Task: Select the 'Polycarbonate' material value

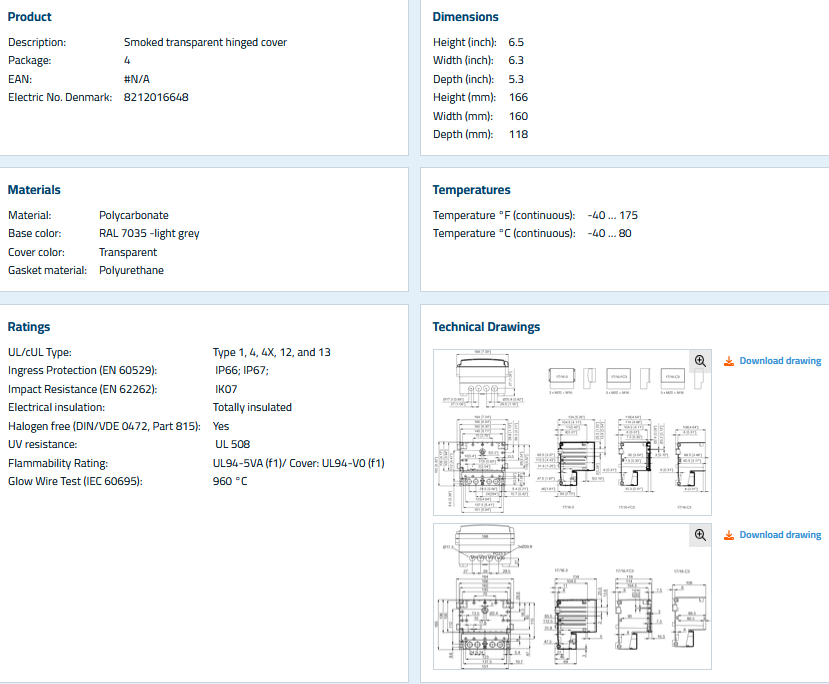Action: tap(133, 215)
